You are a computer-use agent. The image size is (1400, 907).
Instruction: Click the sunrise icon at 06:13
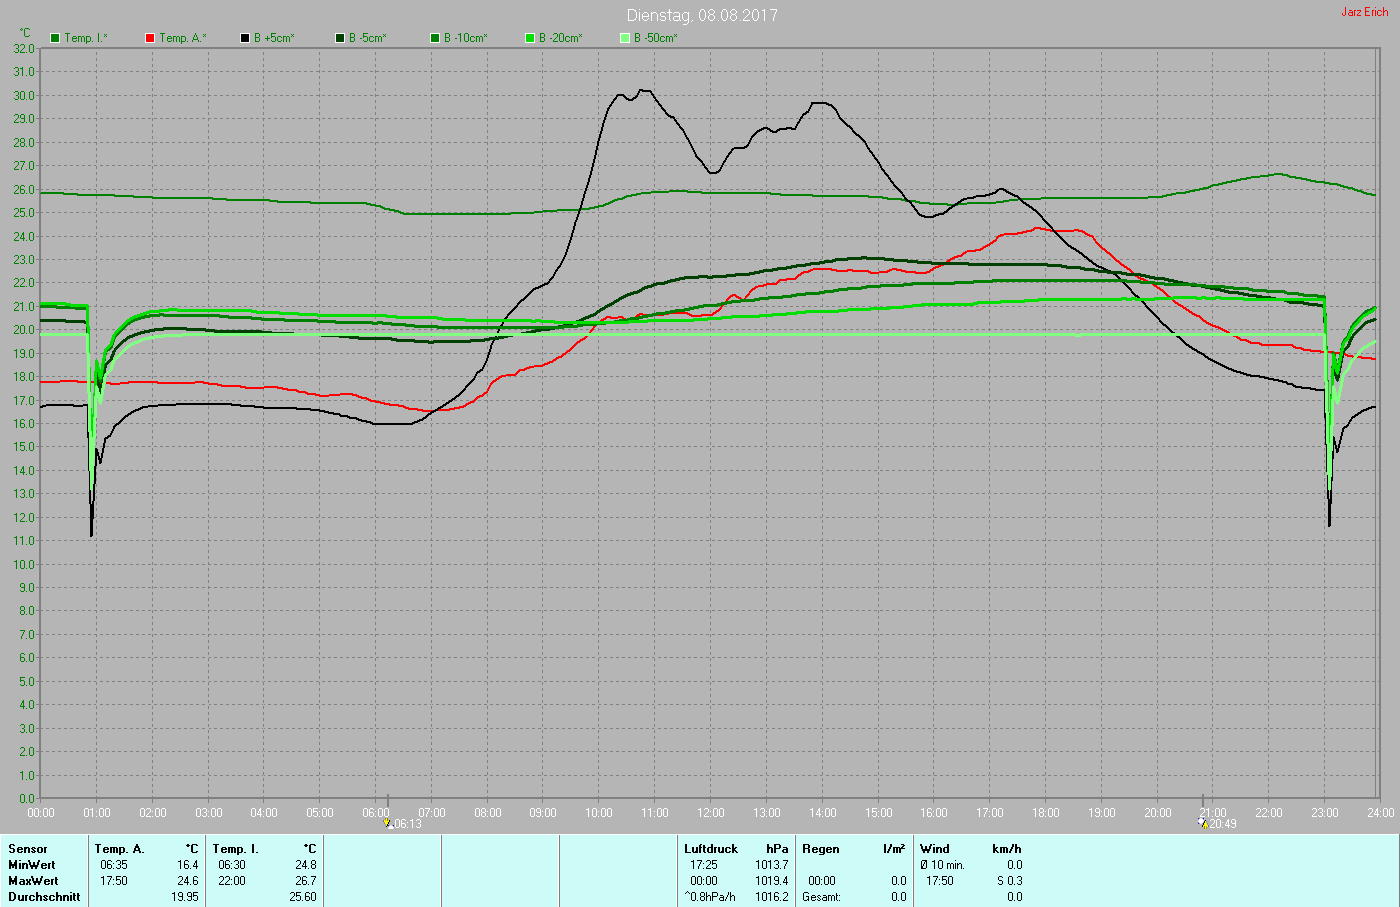point(388,823)
